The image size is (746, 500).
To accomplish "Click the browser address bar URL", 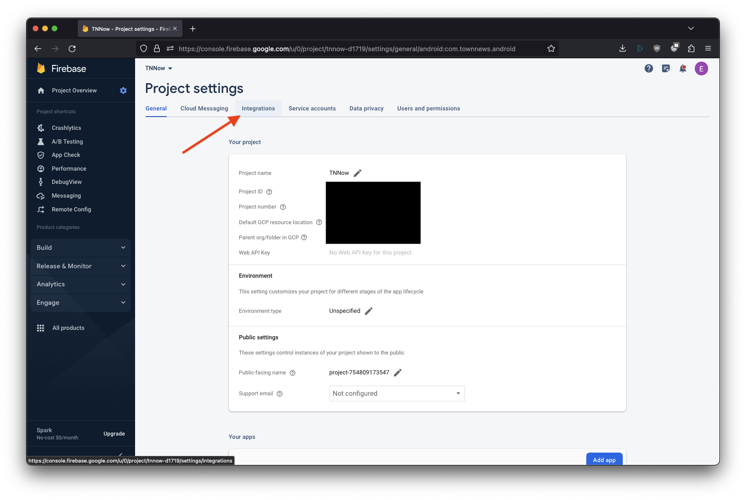I will [346, 49].
